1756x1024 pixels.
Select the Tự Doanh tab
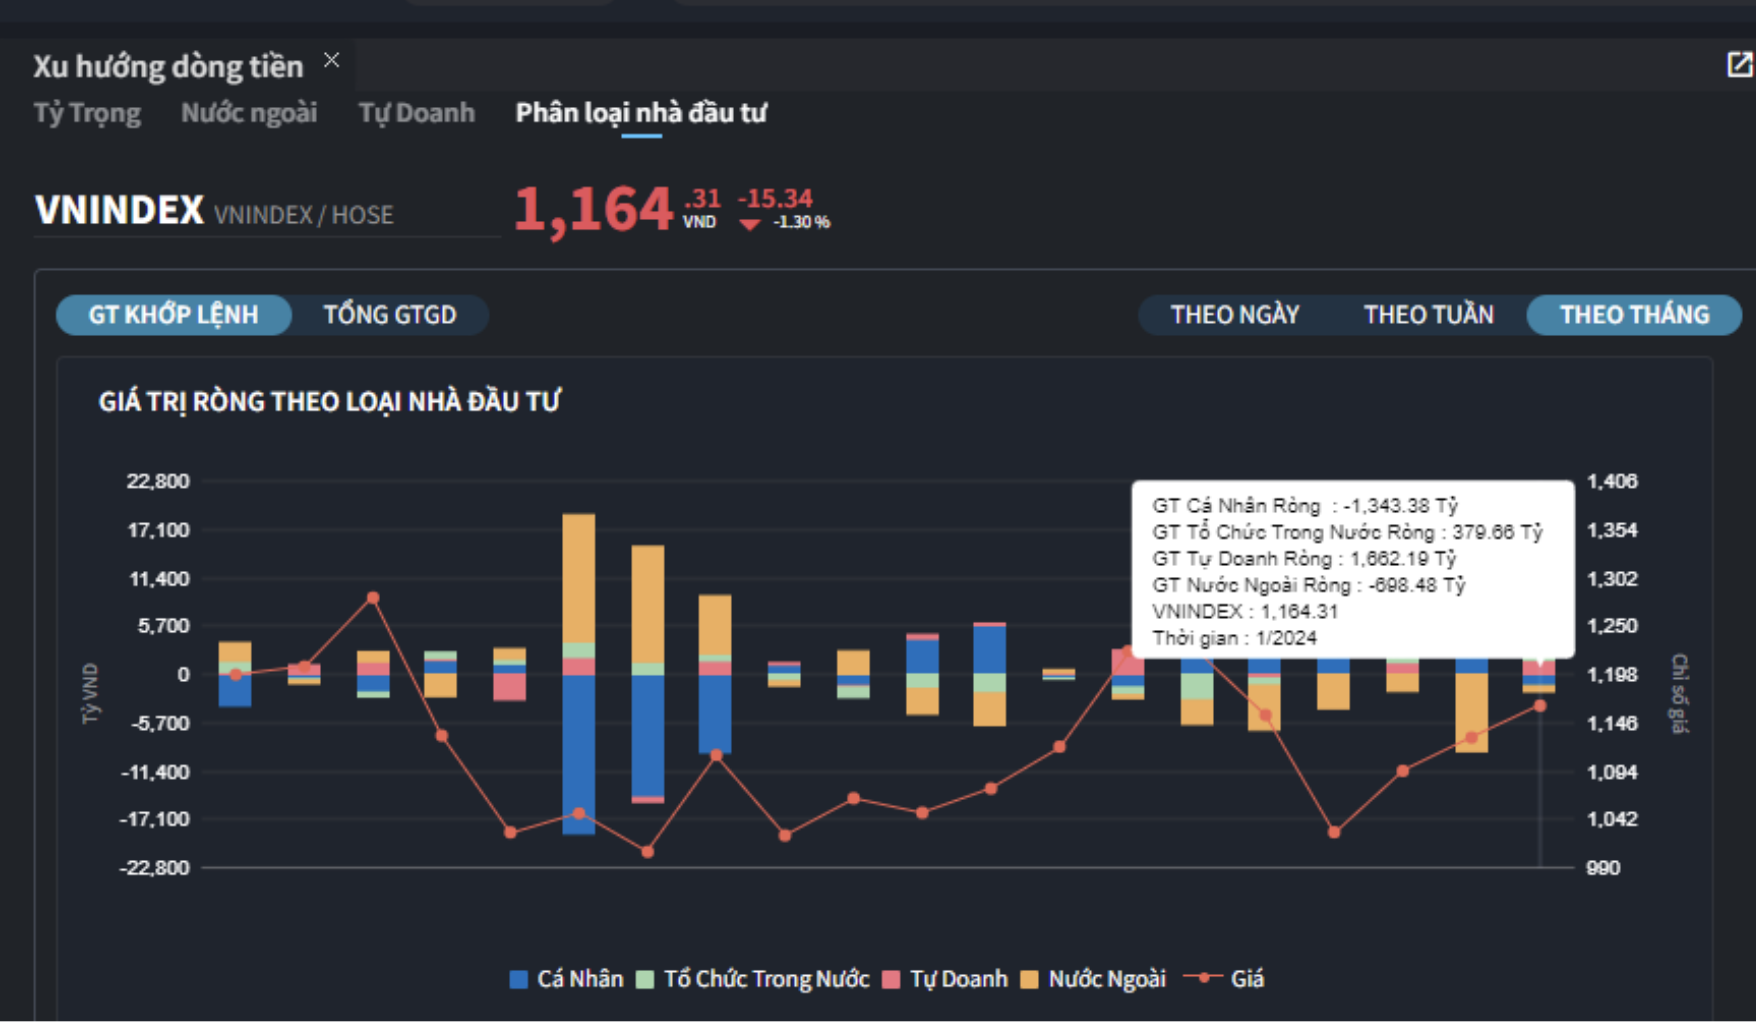[416, 113]
